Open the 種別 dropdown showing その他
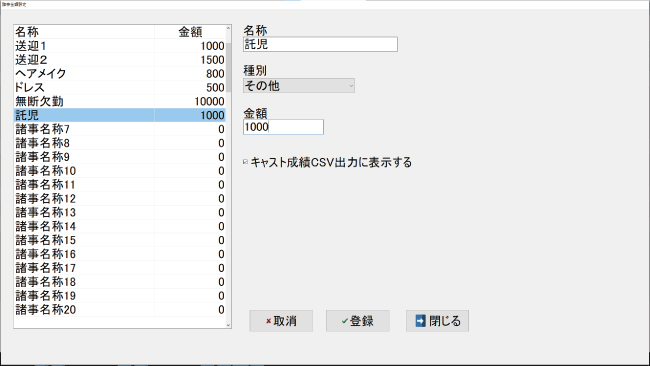 [298, 86]
